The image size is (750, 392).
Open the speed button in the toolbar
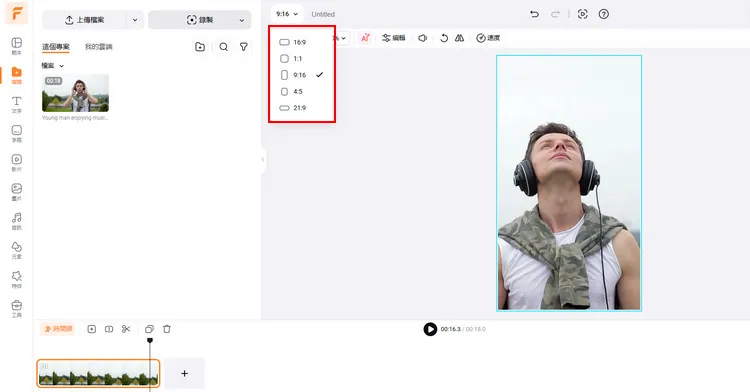click(488, 38)
